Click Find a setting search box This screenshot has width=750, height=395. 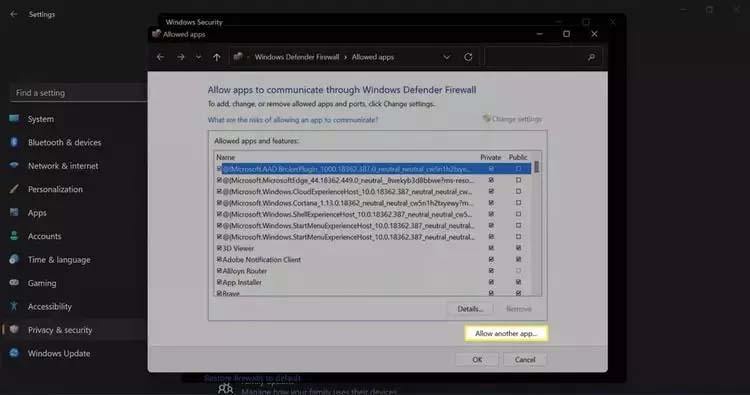(77, 93)
